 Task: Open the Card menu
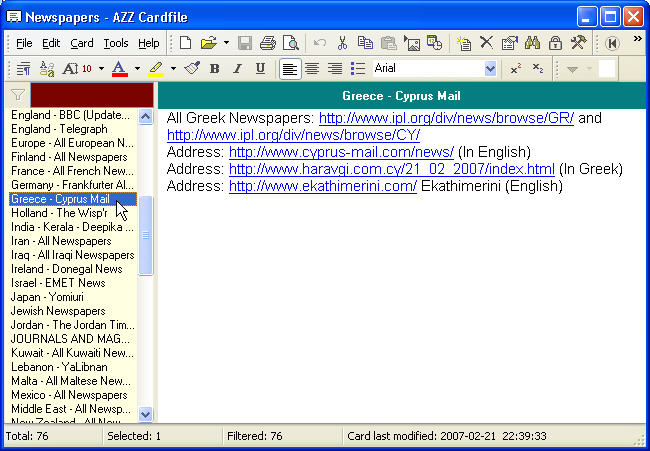82,43
